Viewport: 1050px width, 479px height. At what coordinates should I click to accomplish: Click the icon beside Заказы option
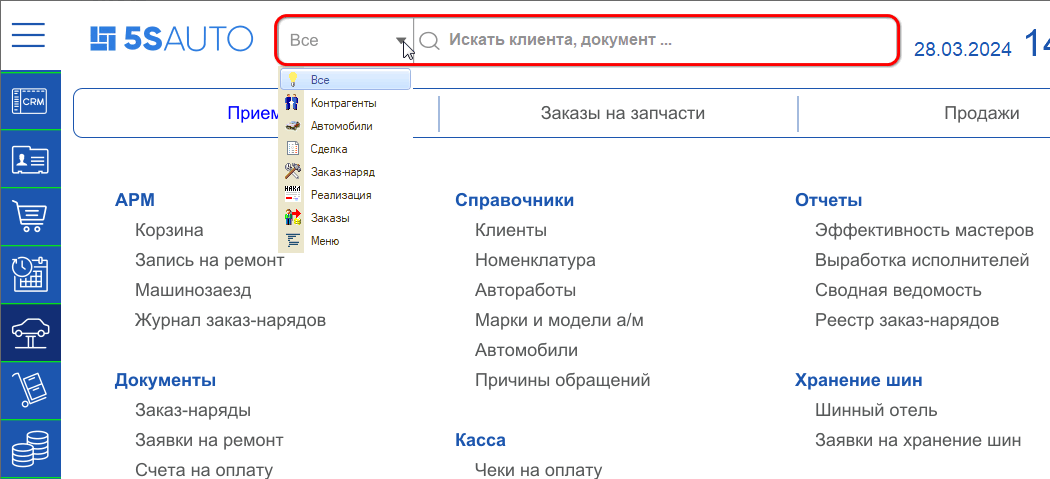(x=292, y=218)
